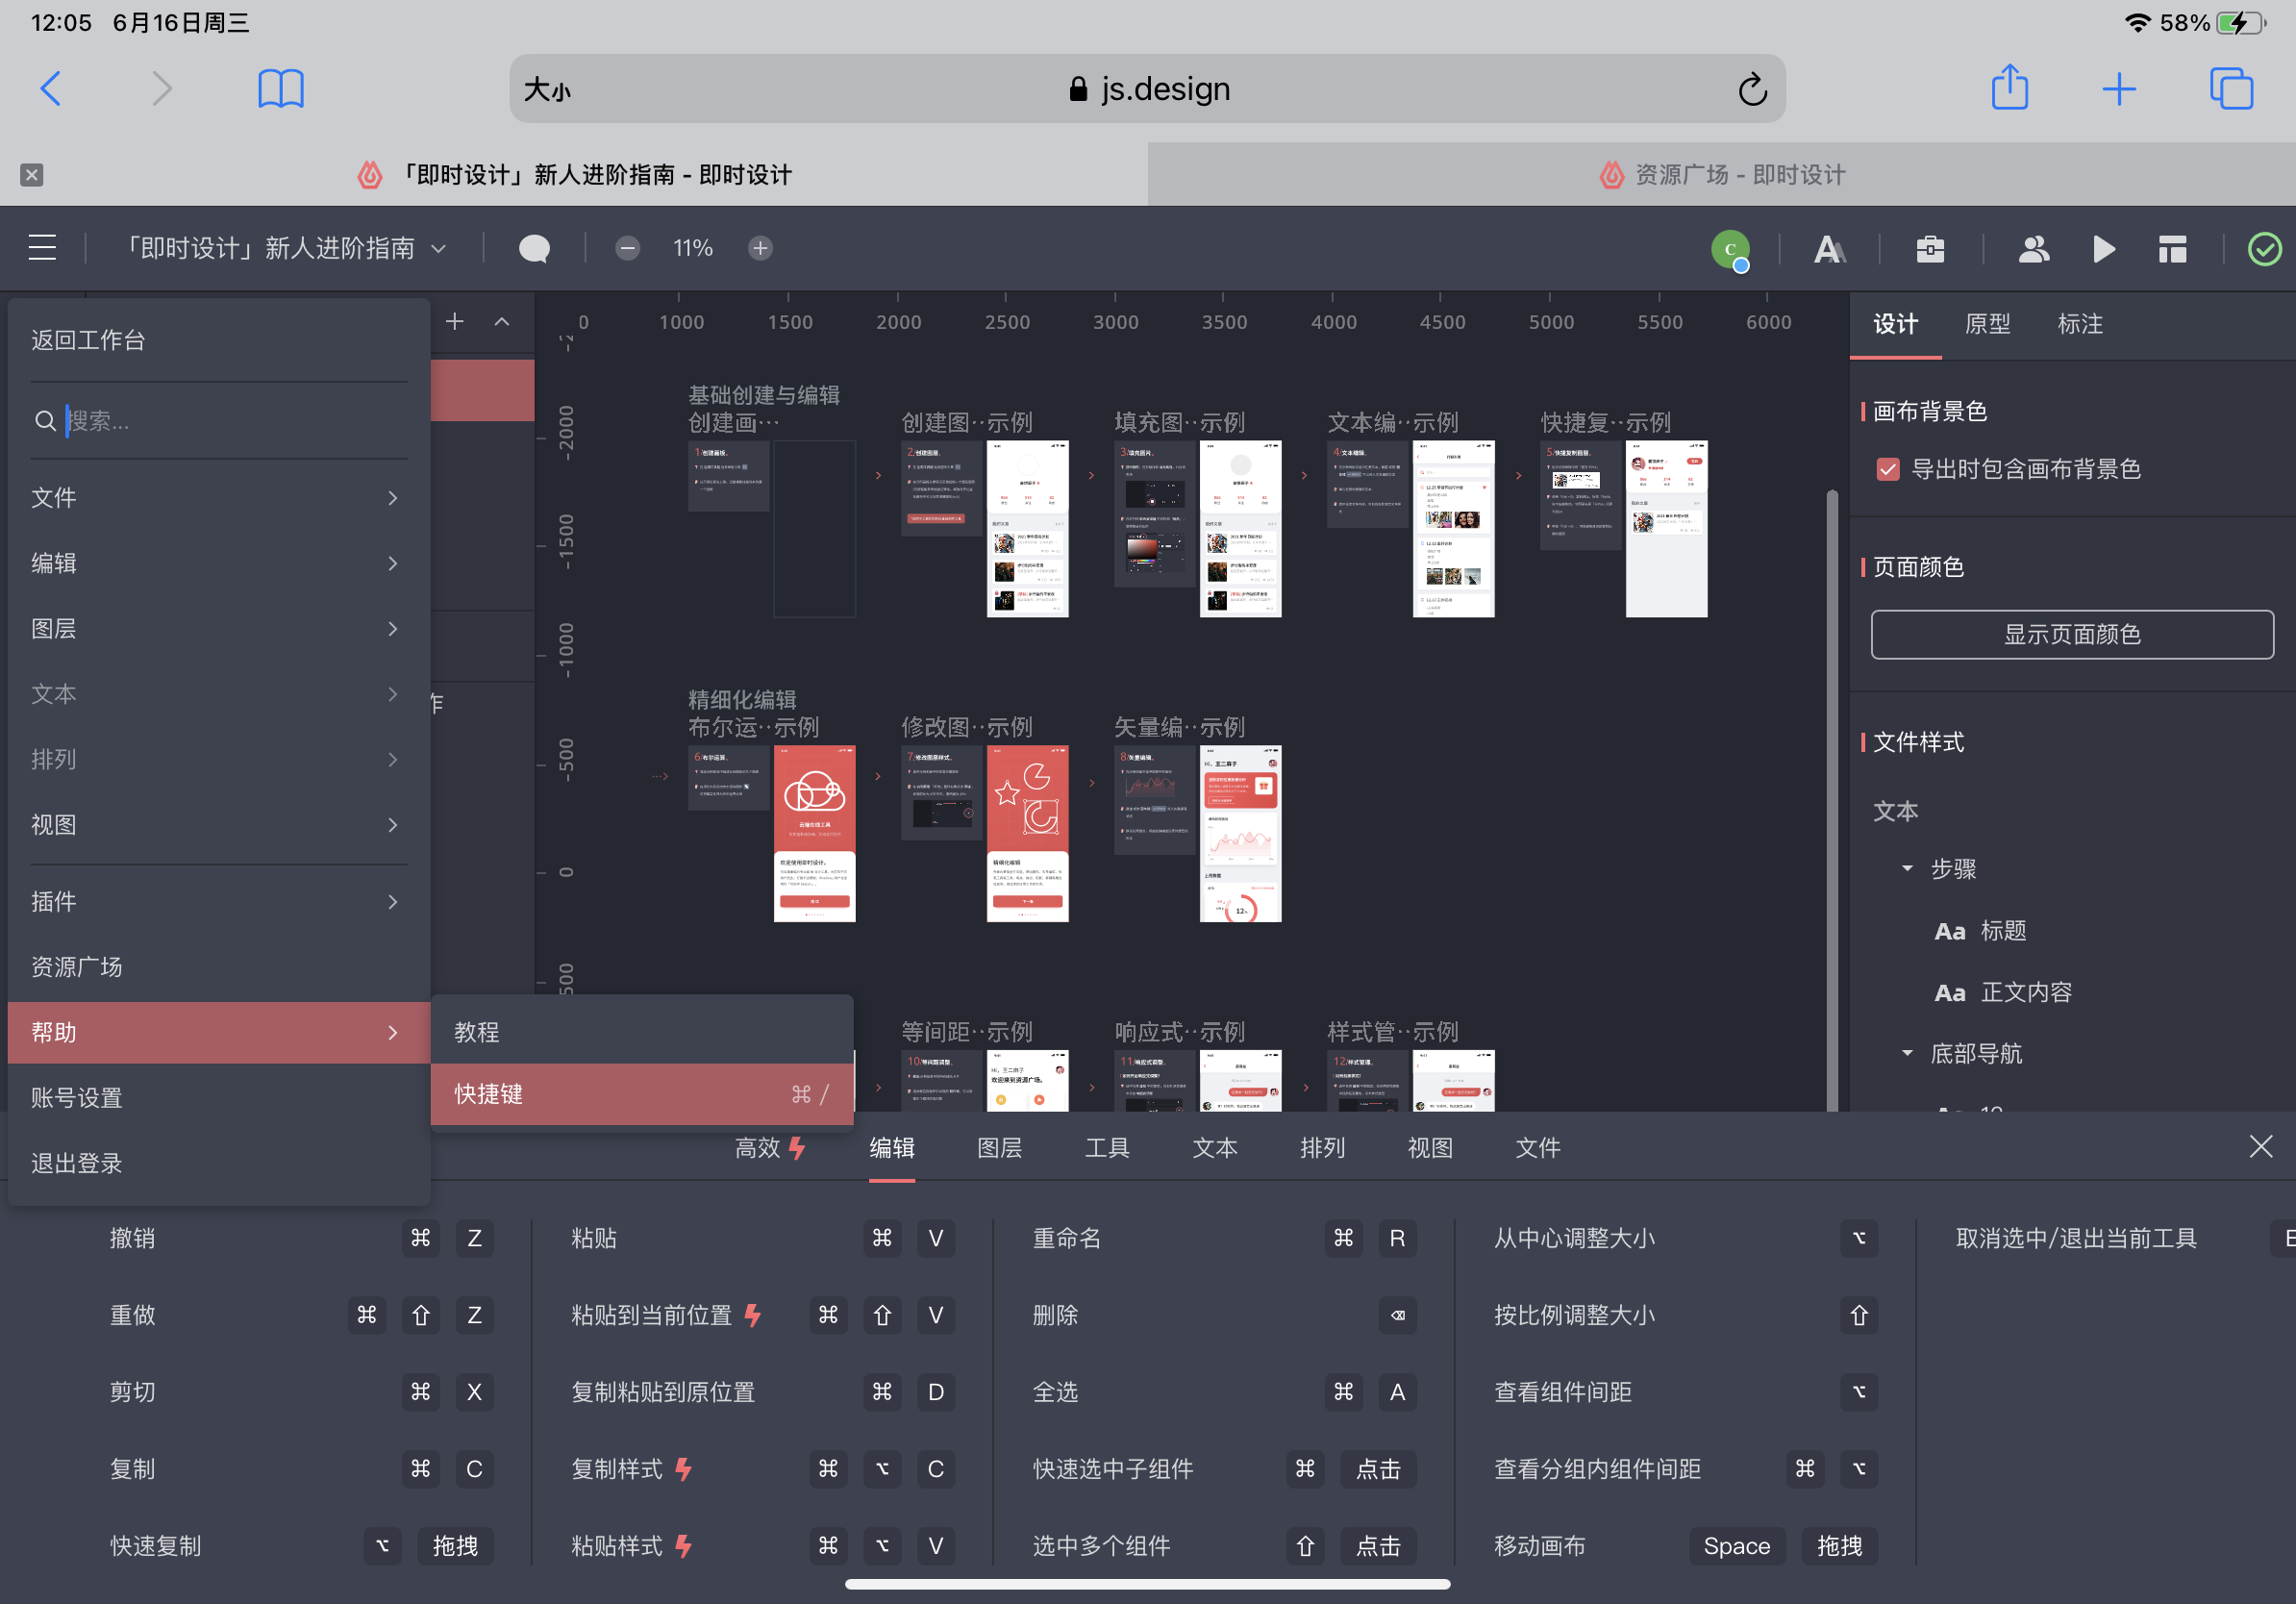The width and height of the screenshot is (2296, 1604).
Task: Collapse the pages list chevron
Action: point(502,321)
